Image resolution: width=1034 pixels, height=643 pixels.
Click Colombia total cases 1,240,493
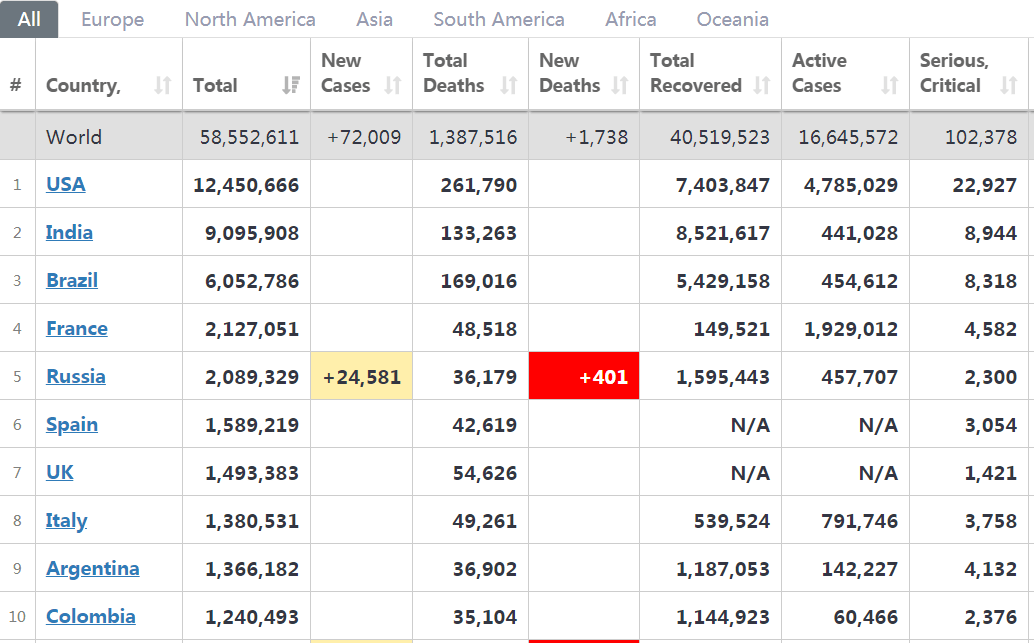point(252,617)
